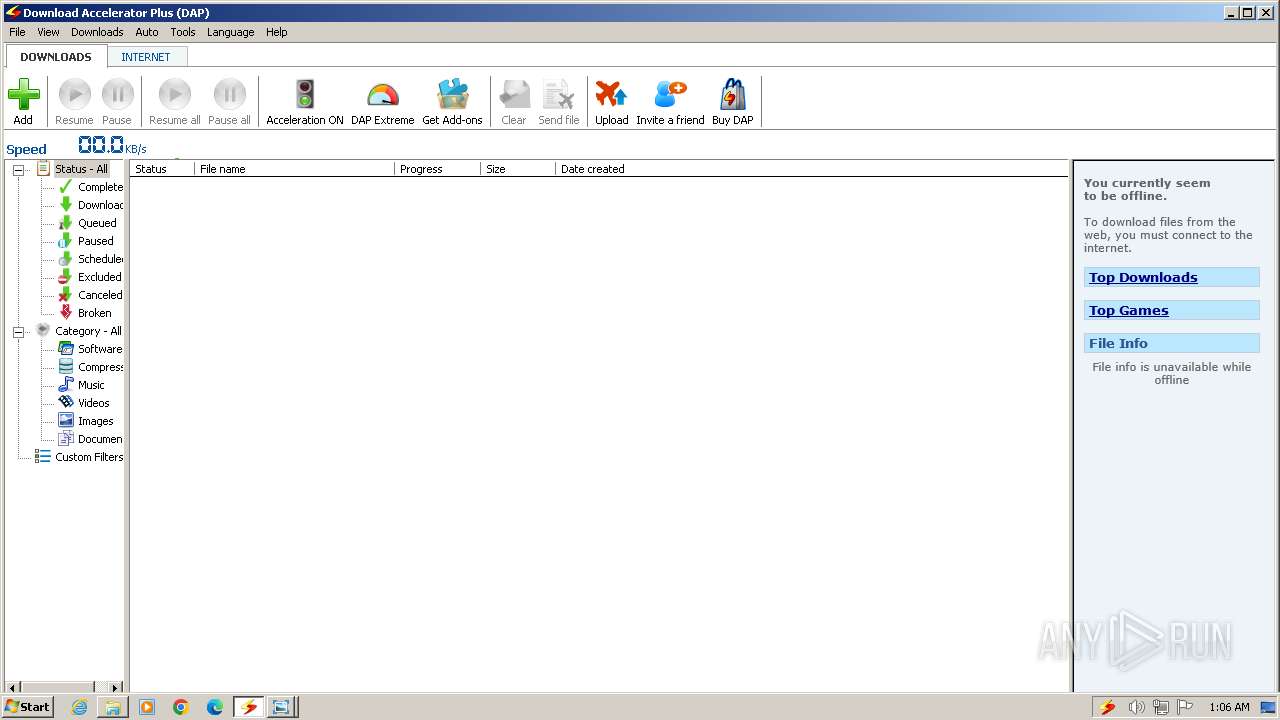Open Microsoft Edge from the taskbar
Screen dimensions: 1280x720
pyautogui.click(x=215, y=707)
